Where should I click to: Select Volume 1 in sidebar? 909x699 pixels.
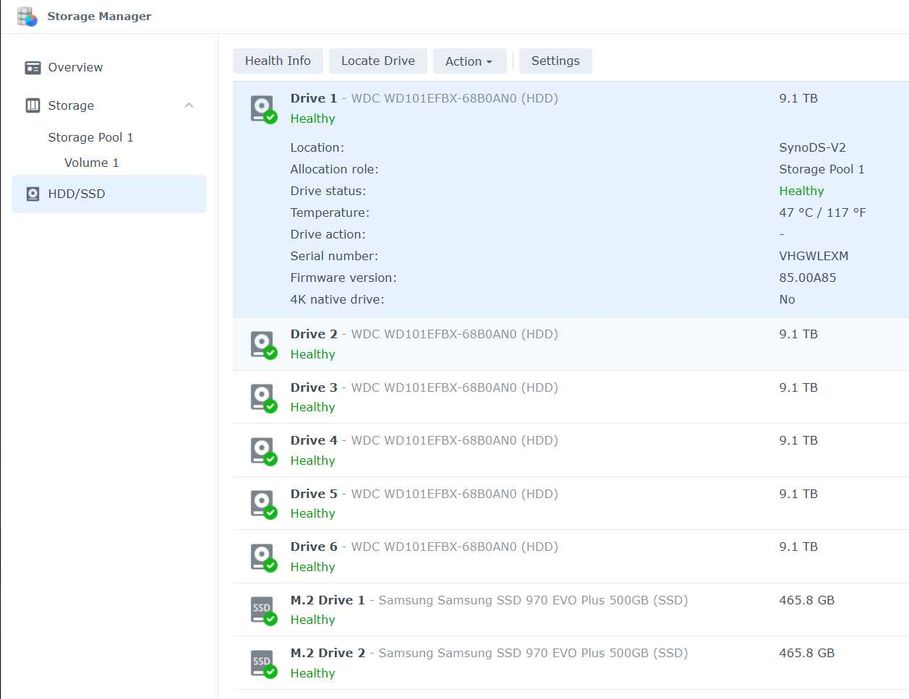(x=92, y=163)
